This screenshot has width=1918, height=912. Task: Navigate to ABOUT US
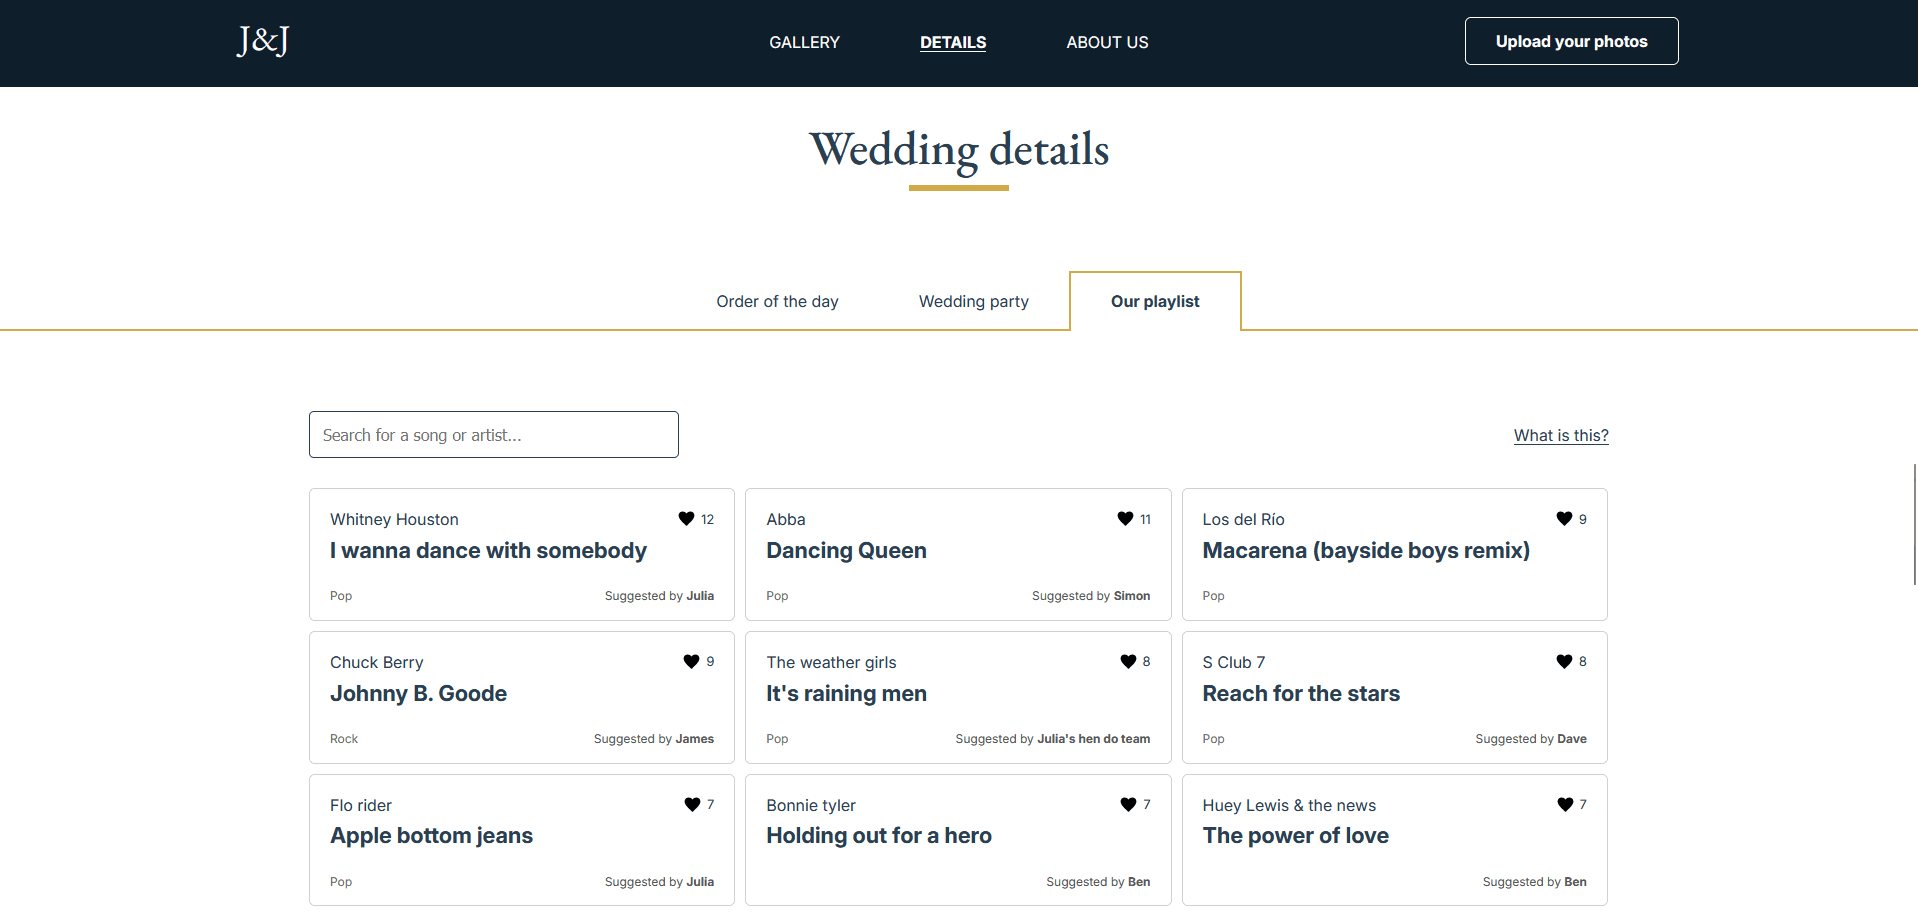click(x=1107, y=42)
